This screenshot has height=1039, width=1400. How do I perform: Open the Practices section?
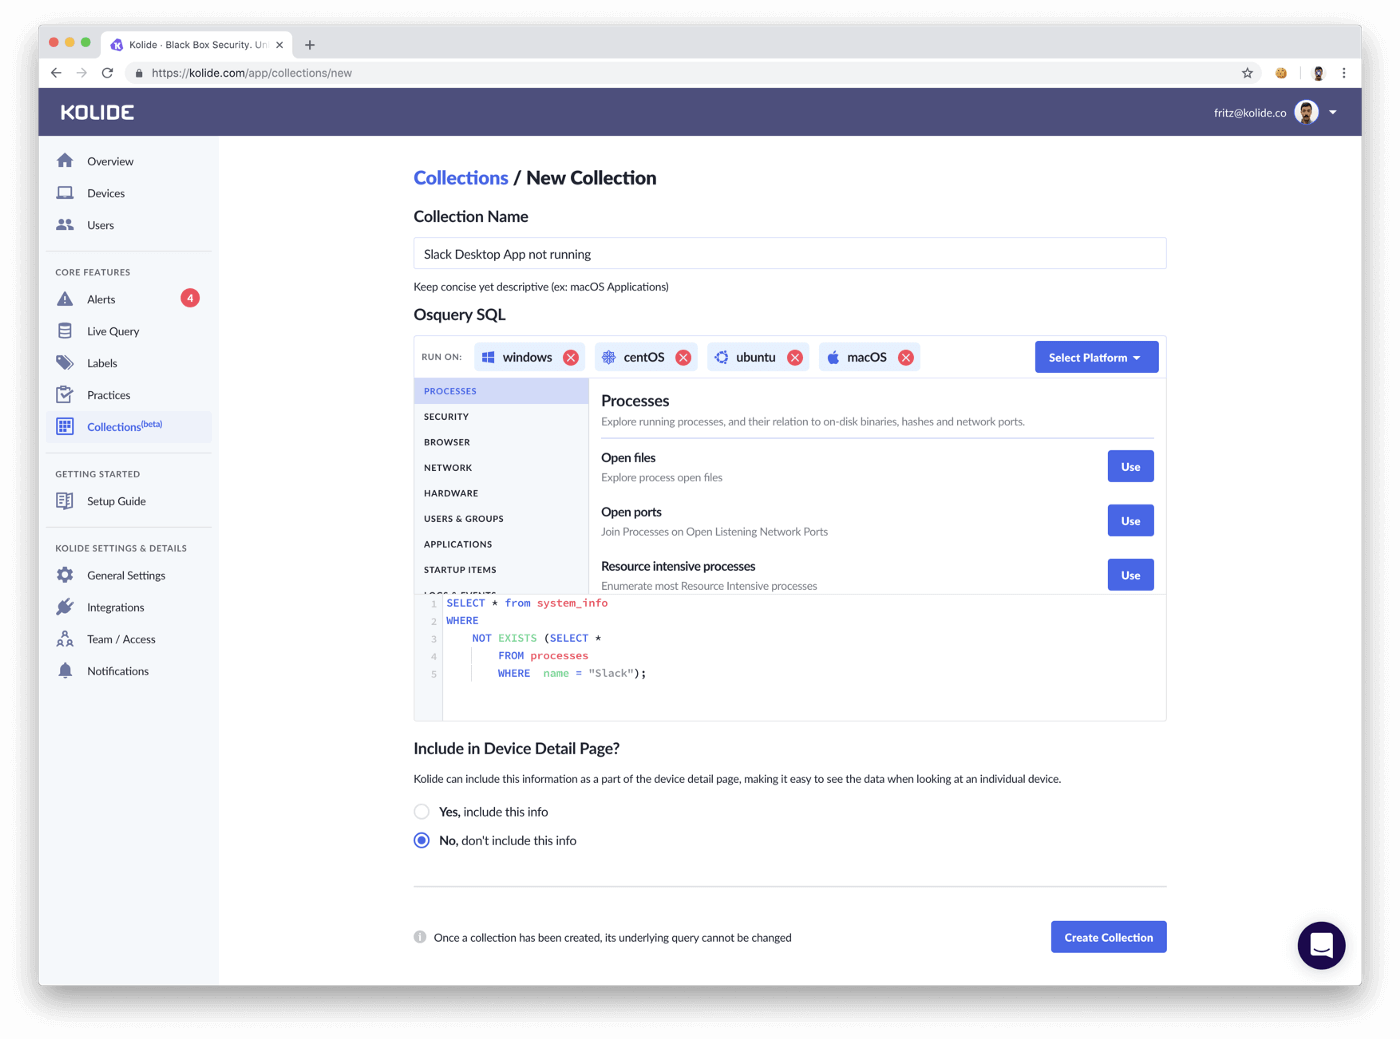point(109,394)
